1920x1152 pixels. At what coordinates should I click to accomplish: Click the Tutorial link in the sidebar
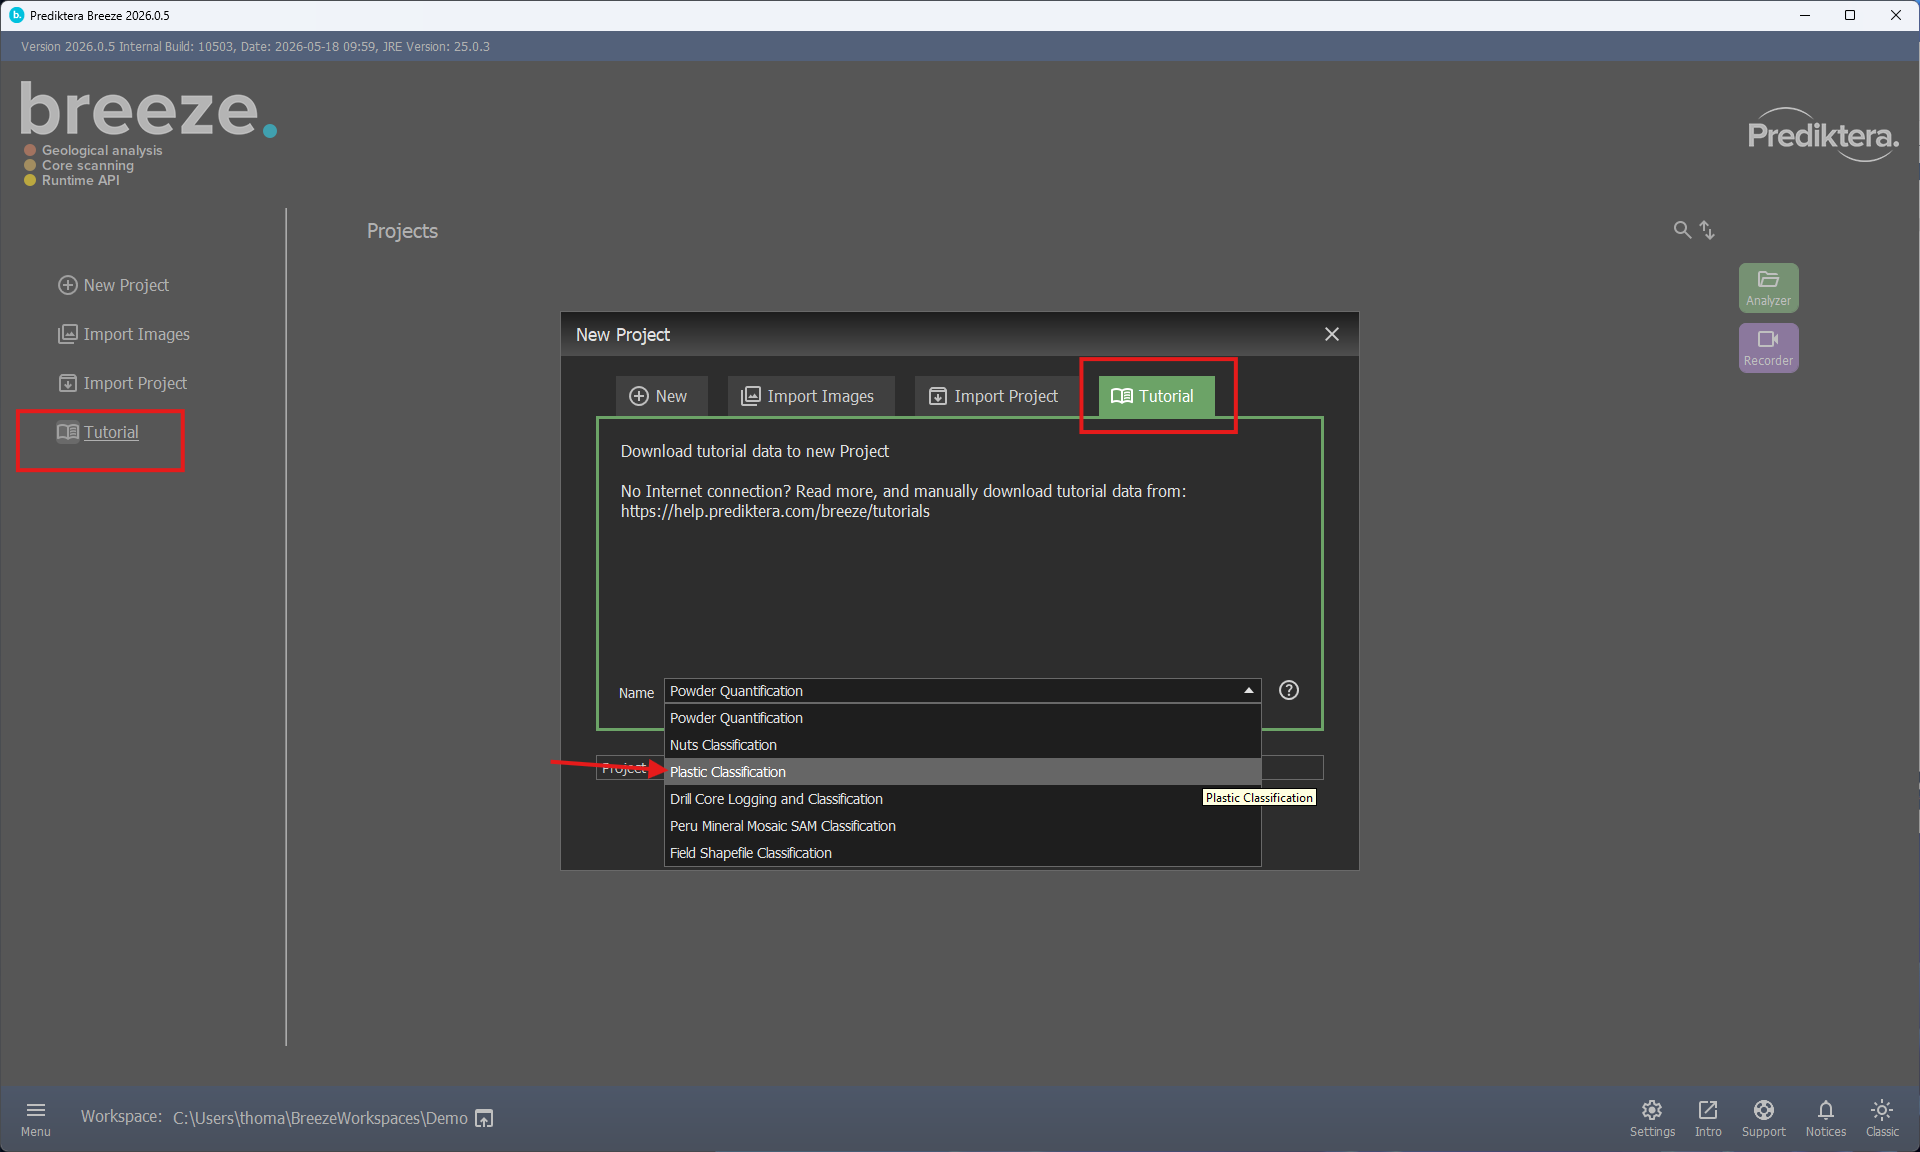tap(98, 432)
